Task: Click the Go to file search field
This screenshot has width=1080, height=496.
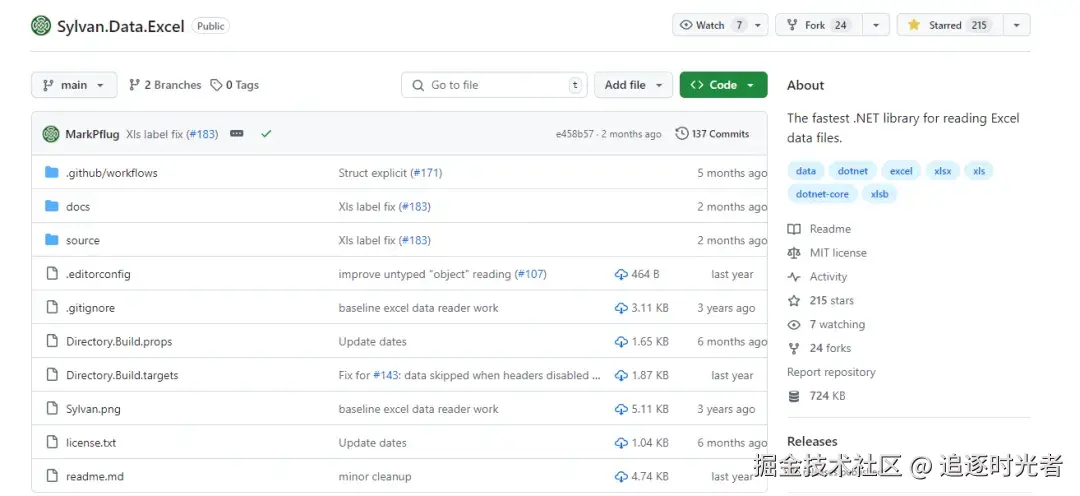Action: (x=495, y=85)
